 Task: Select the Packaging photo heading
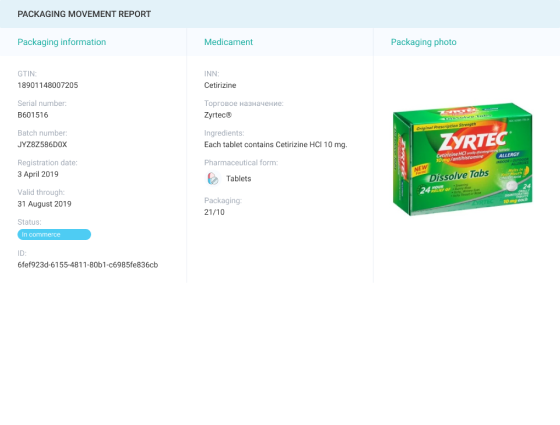pyautogui.click(x=424, y=42)
